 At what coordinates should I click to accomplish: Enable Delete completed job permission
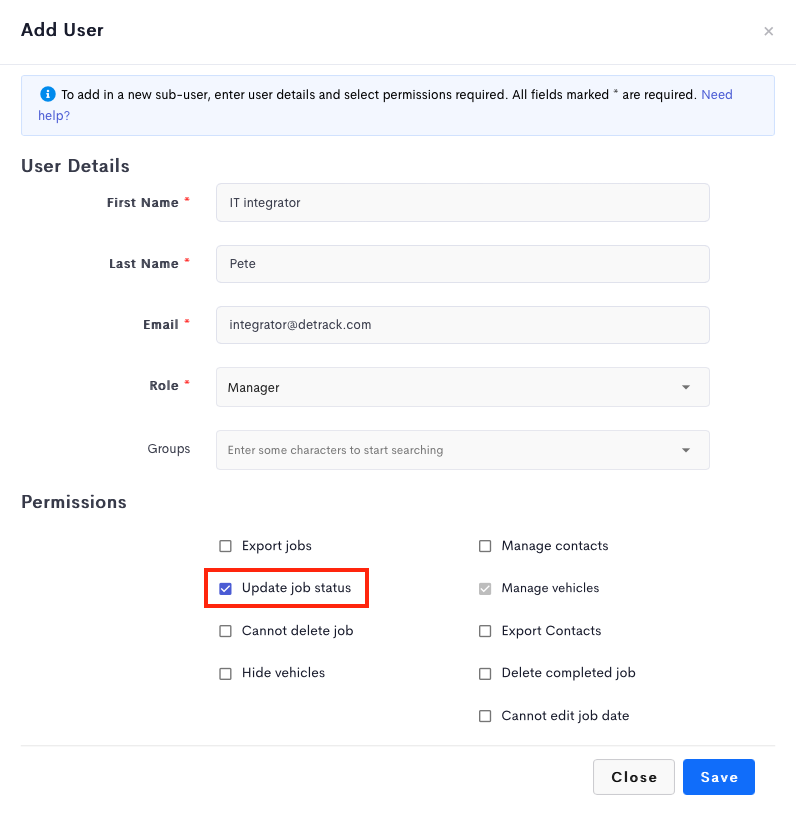coord(485,674)
